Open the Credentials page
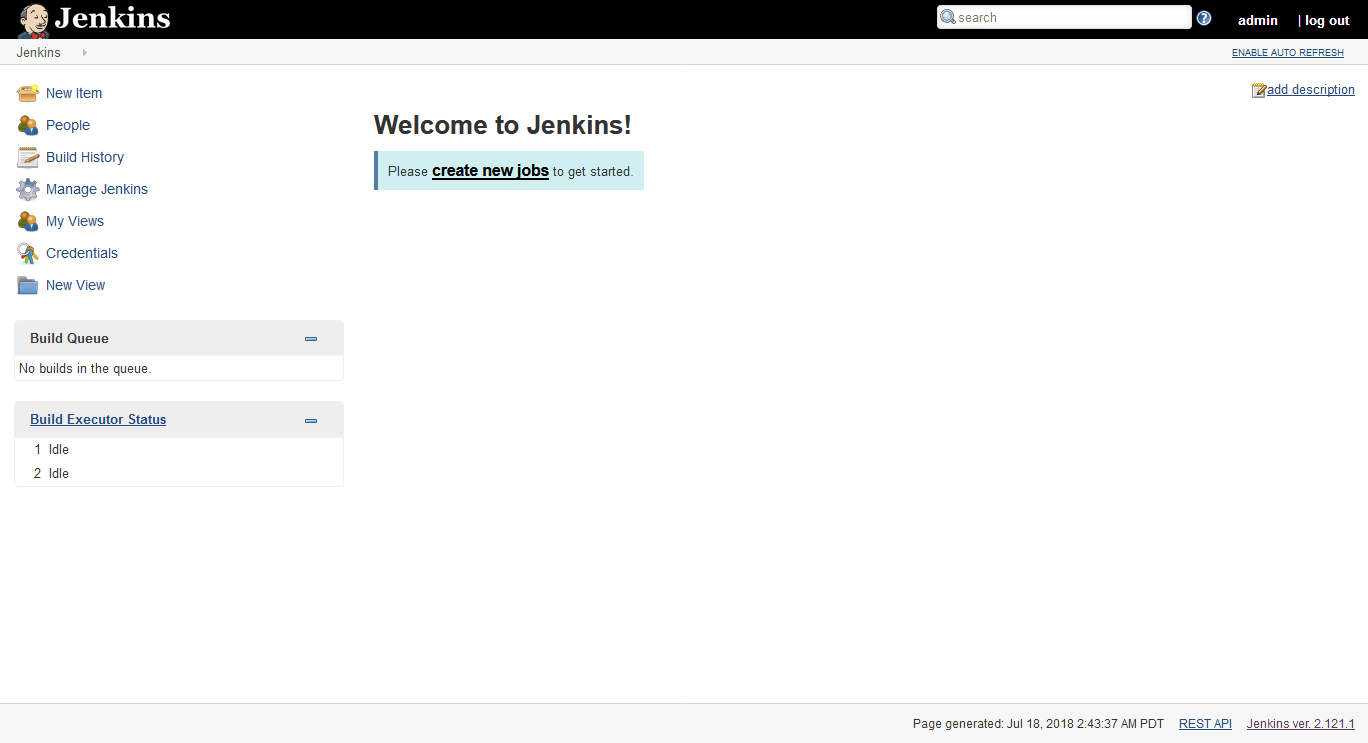 (x=82, y=253)
